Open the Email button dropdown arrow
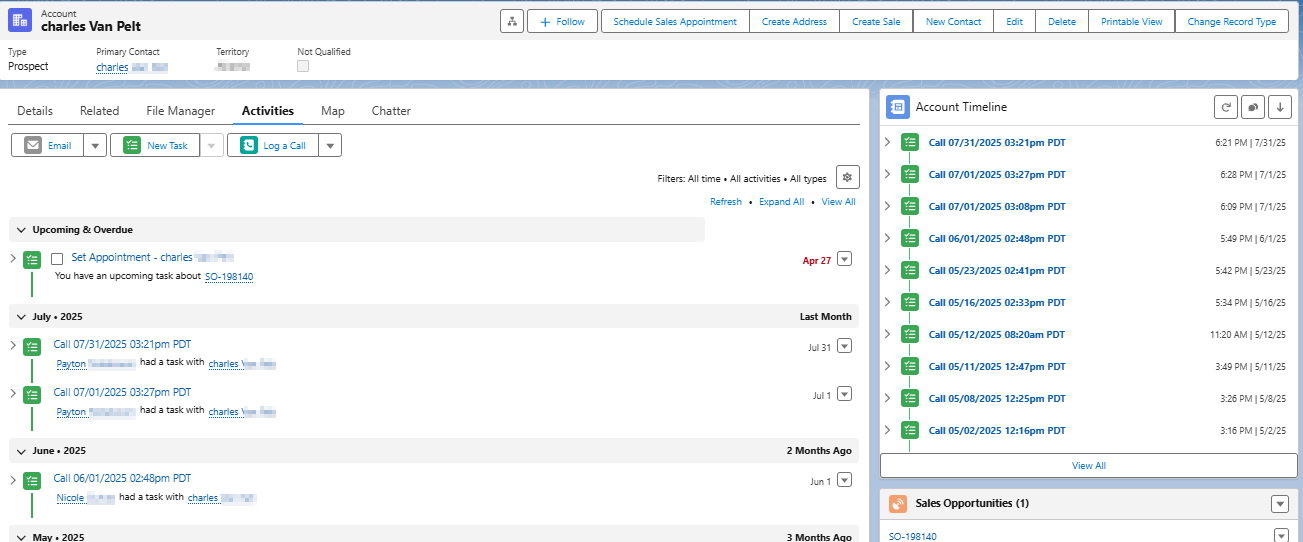The image size is (1303, 542). coord(95,145)
